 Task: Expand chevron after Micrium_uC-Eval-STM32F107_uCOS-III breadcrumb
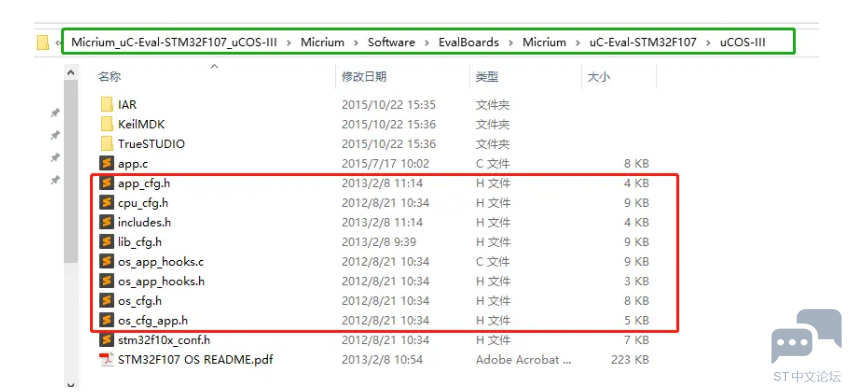pos(289,42)
